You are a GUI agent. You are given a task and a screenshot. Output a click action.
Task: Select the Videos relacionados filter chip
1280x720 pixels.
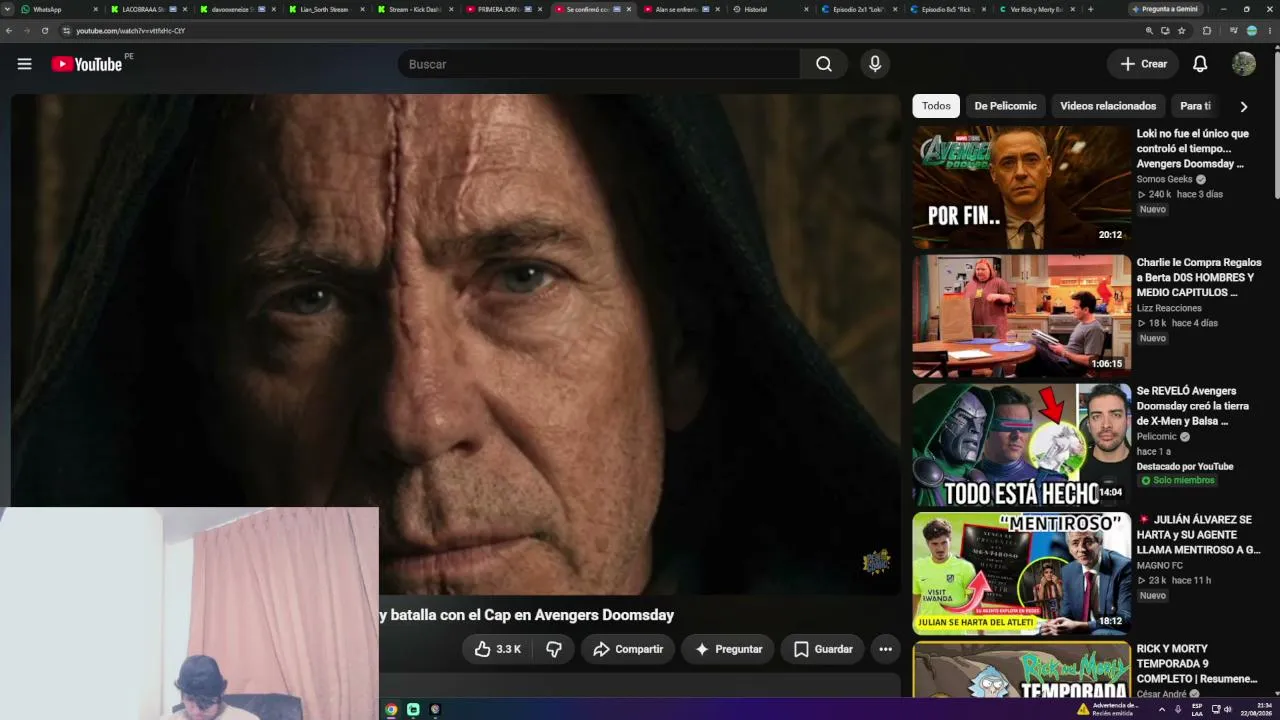pos(1108,106)
